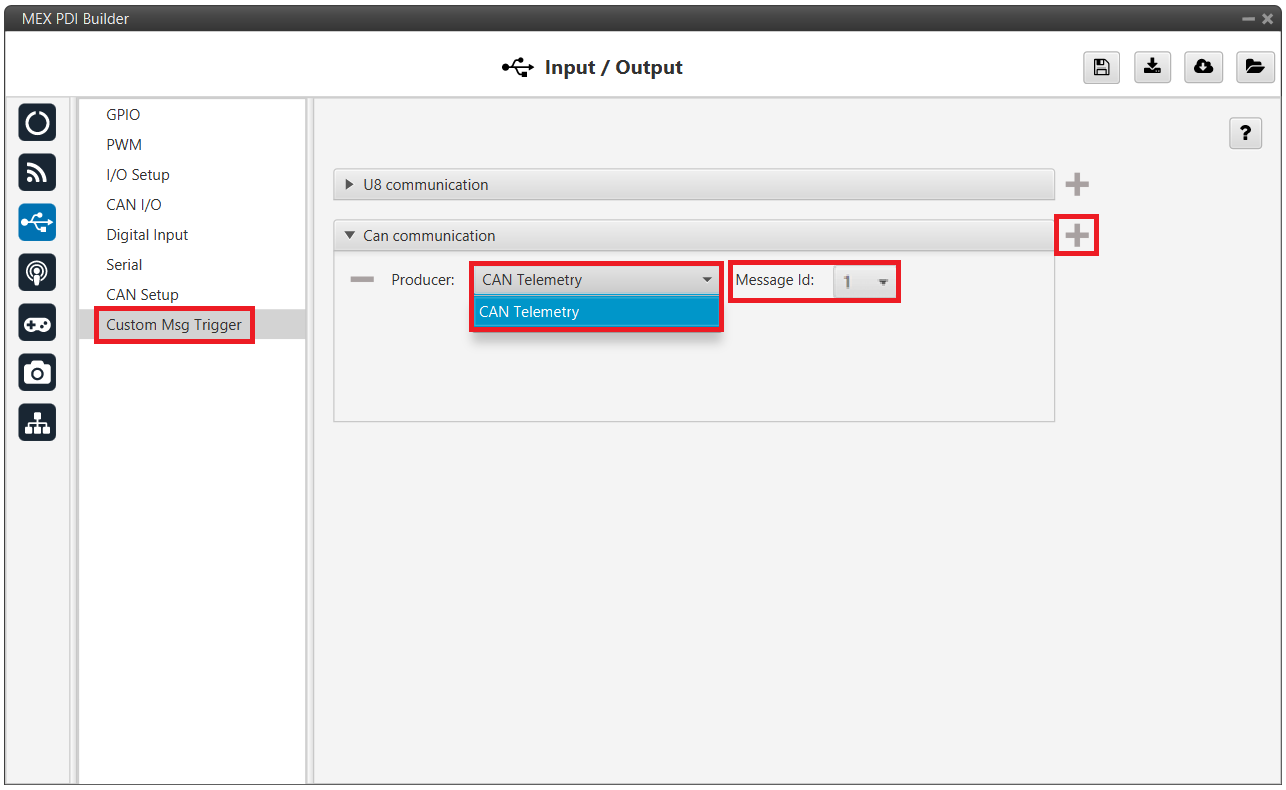Select the wireless feed sidebar icon
Screen dimensions: 1286x790
tap(37, 173)
